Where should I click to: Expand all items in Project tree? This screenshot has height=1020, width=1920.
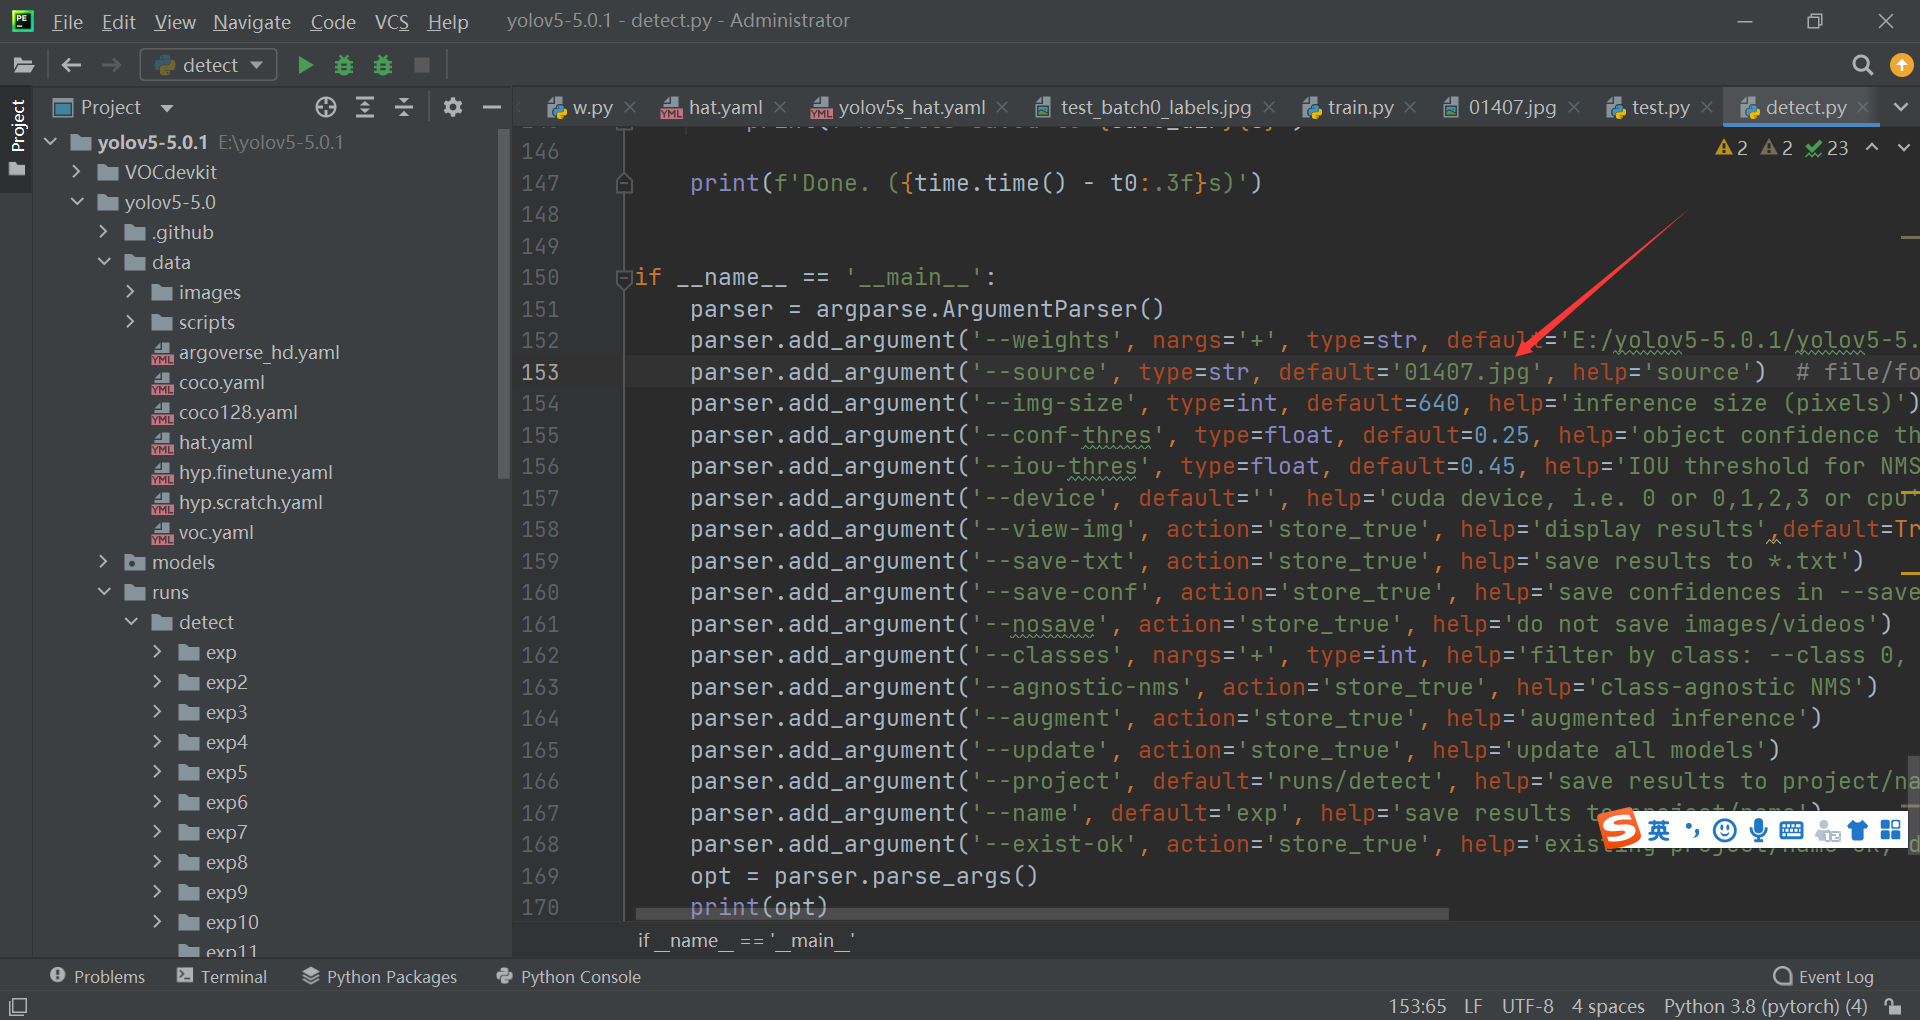pos(365,107)
